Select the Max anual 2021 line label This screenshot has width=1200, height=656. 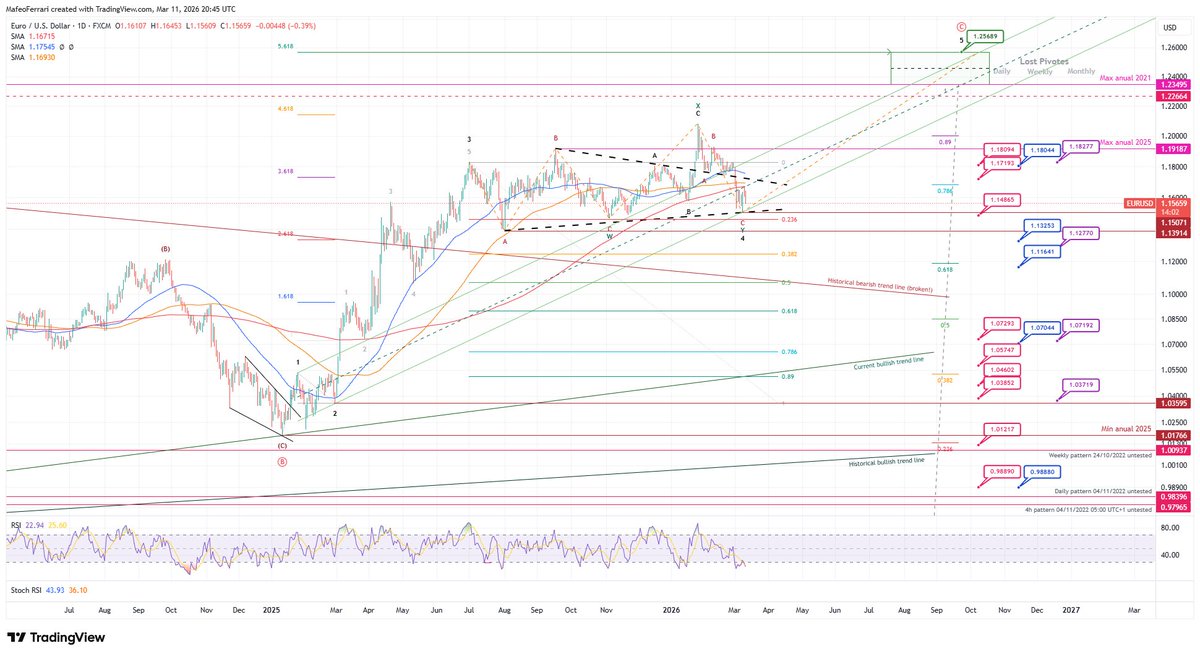point(1125,78)
